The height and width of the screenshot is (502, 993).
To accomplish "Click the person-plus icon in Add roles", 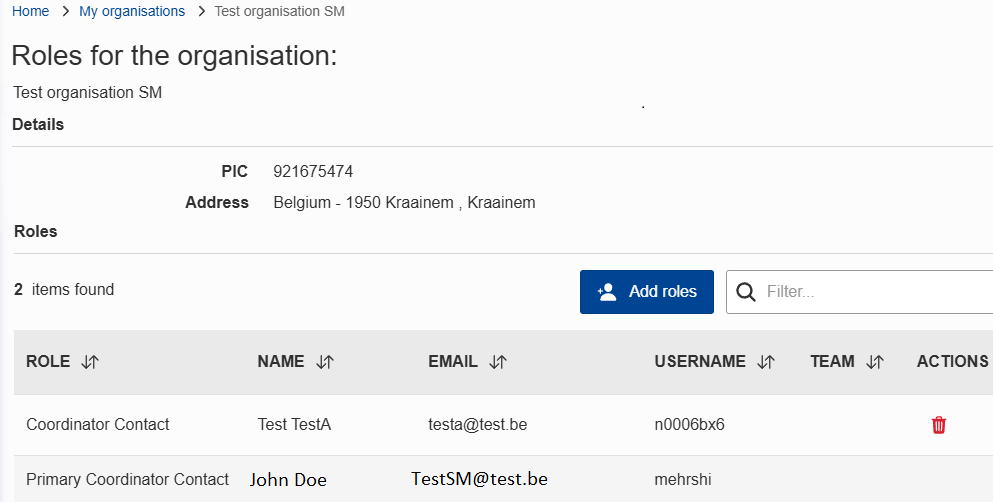I will tap(606, 292).
